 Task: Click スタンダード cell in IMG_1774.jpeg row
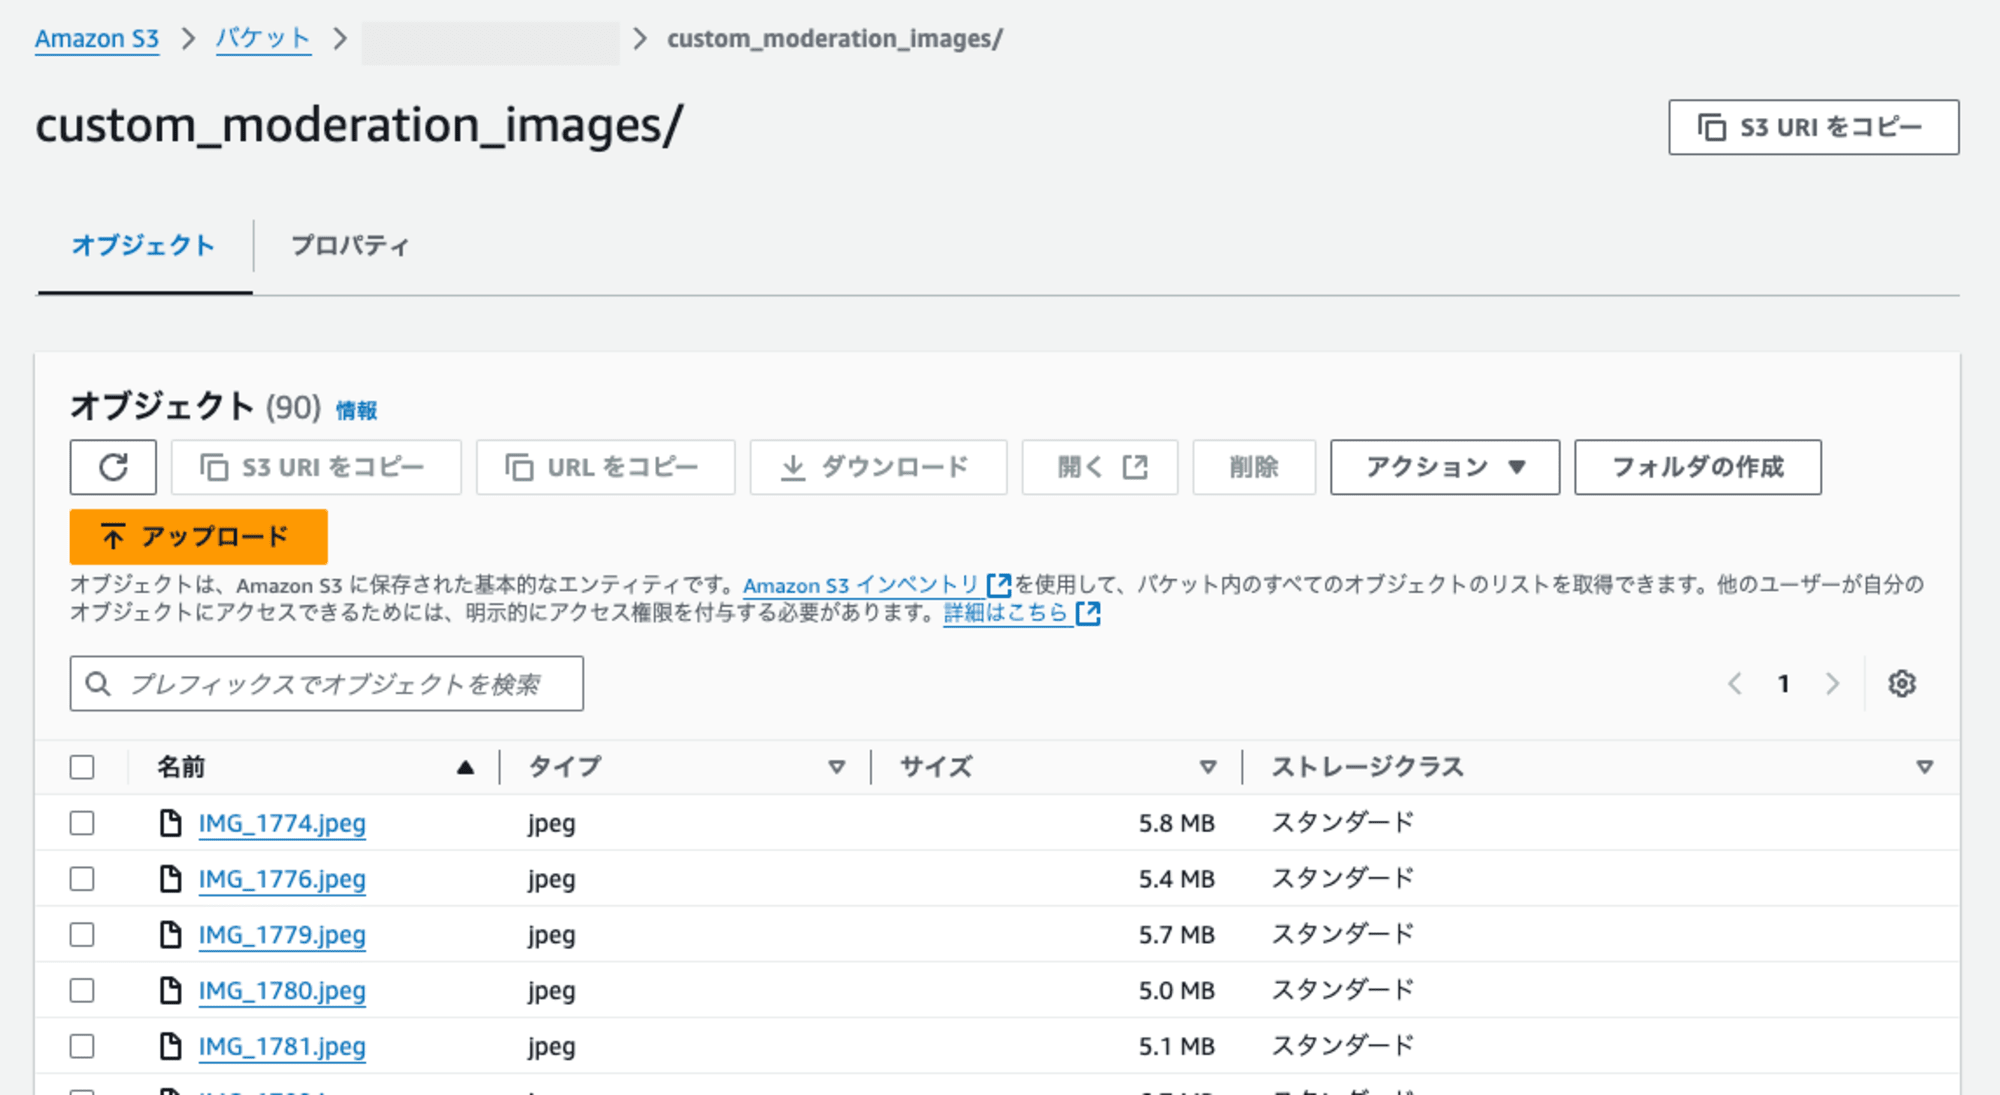[1343, 823]
